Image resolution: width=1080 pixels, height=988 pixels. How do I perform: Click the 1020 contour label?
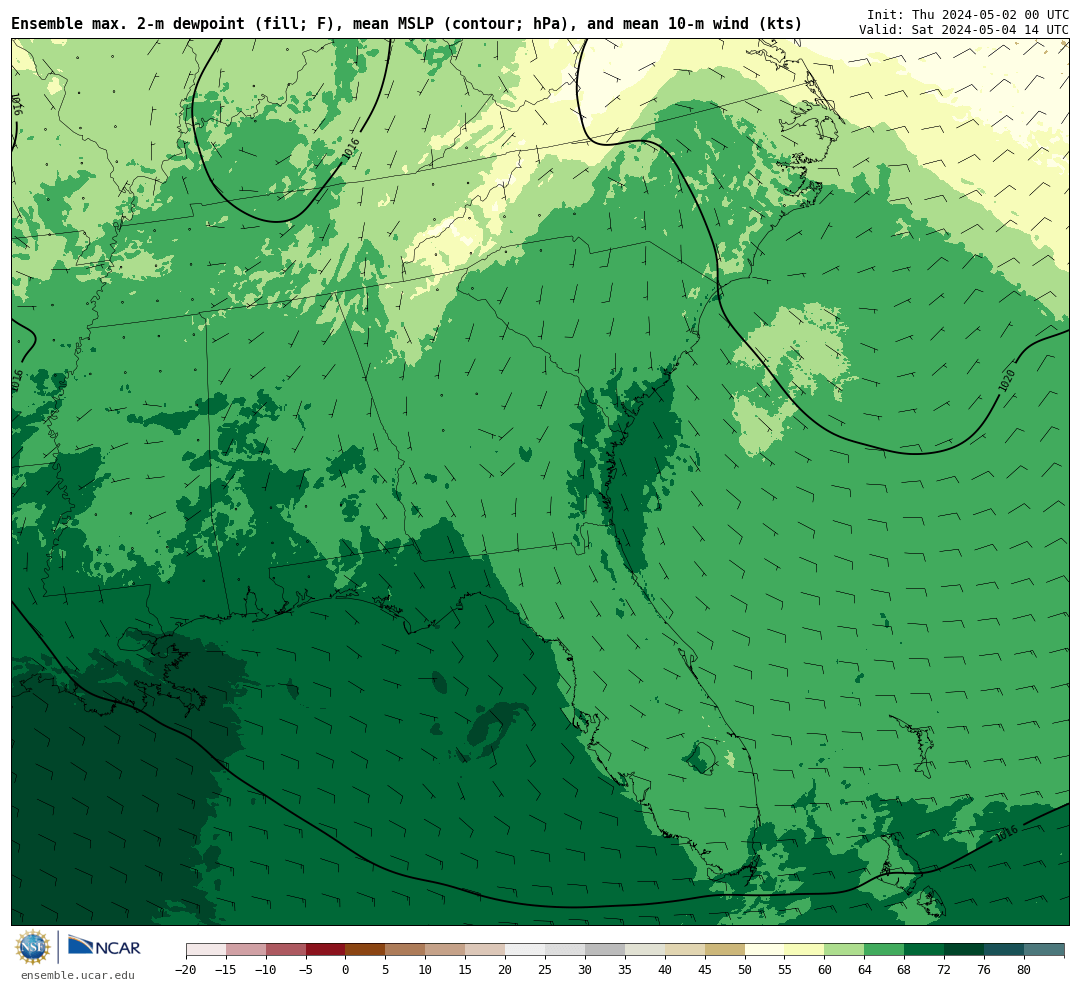(x=1006, y=380)
